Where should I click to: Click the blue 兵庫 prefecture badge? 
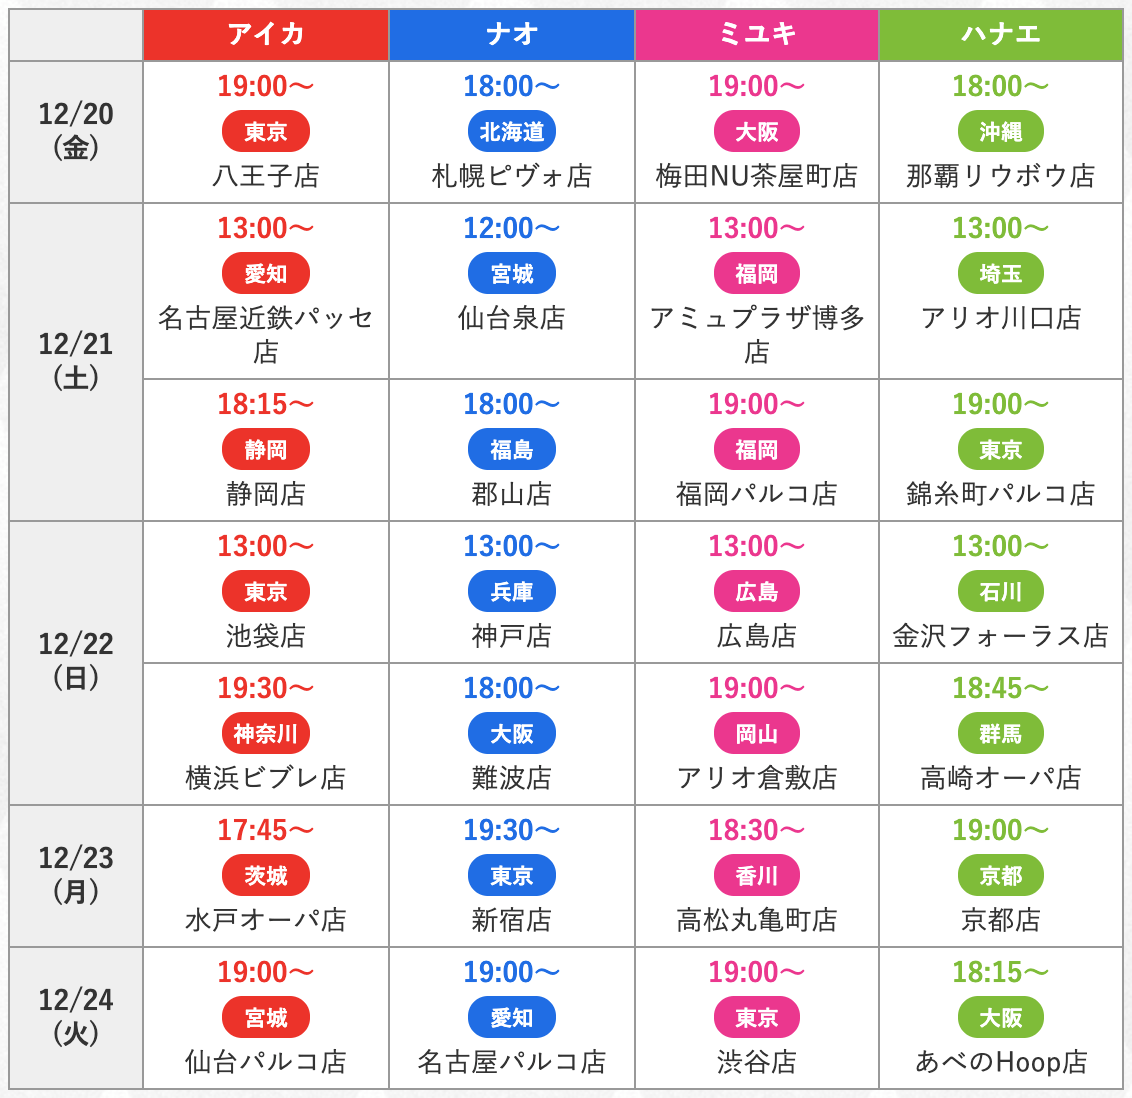click(512, 591)
